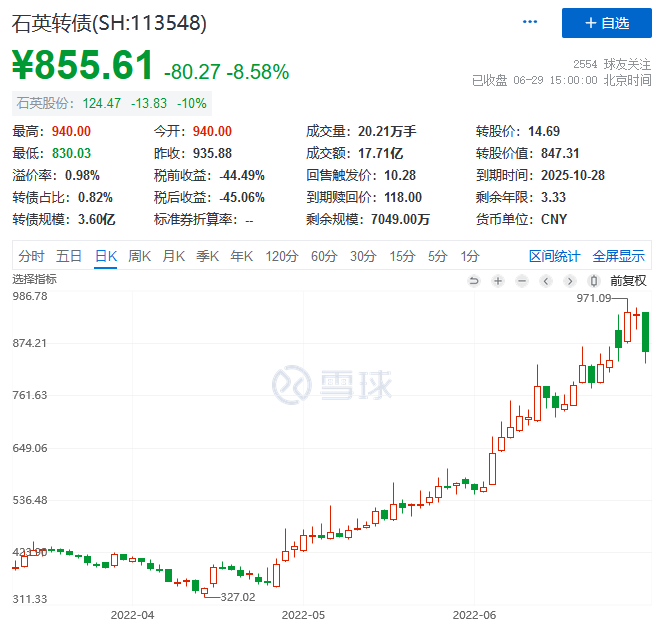Switch to 分时 chart tab
The width and height of the screenshot is (667, 632).
tap(31, 256)
